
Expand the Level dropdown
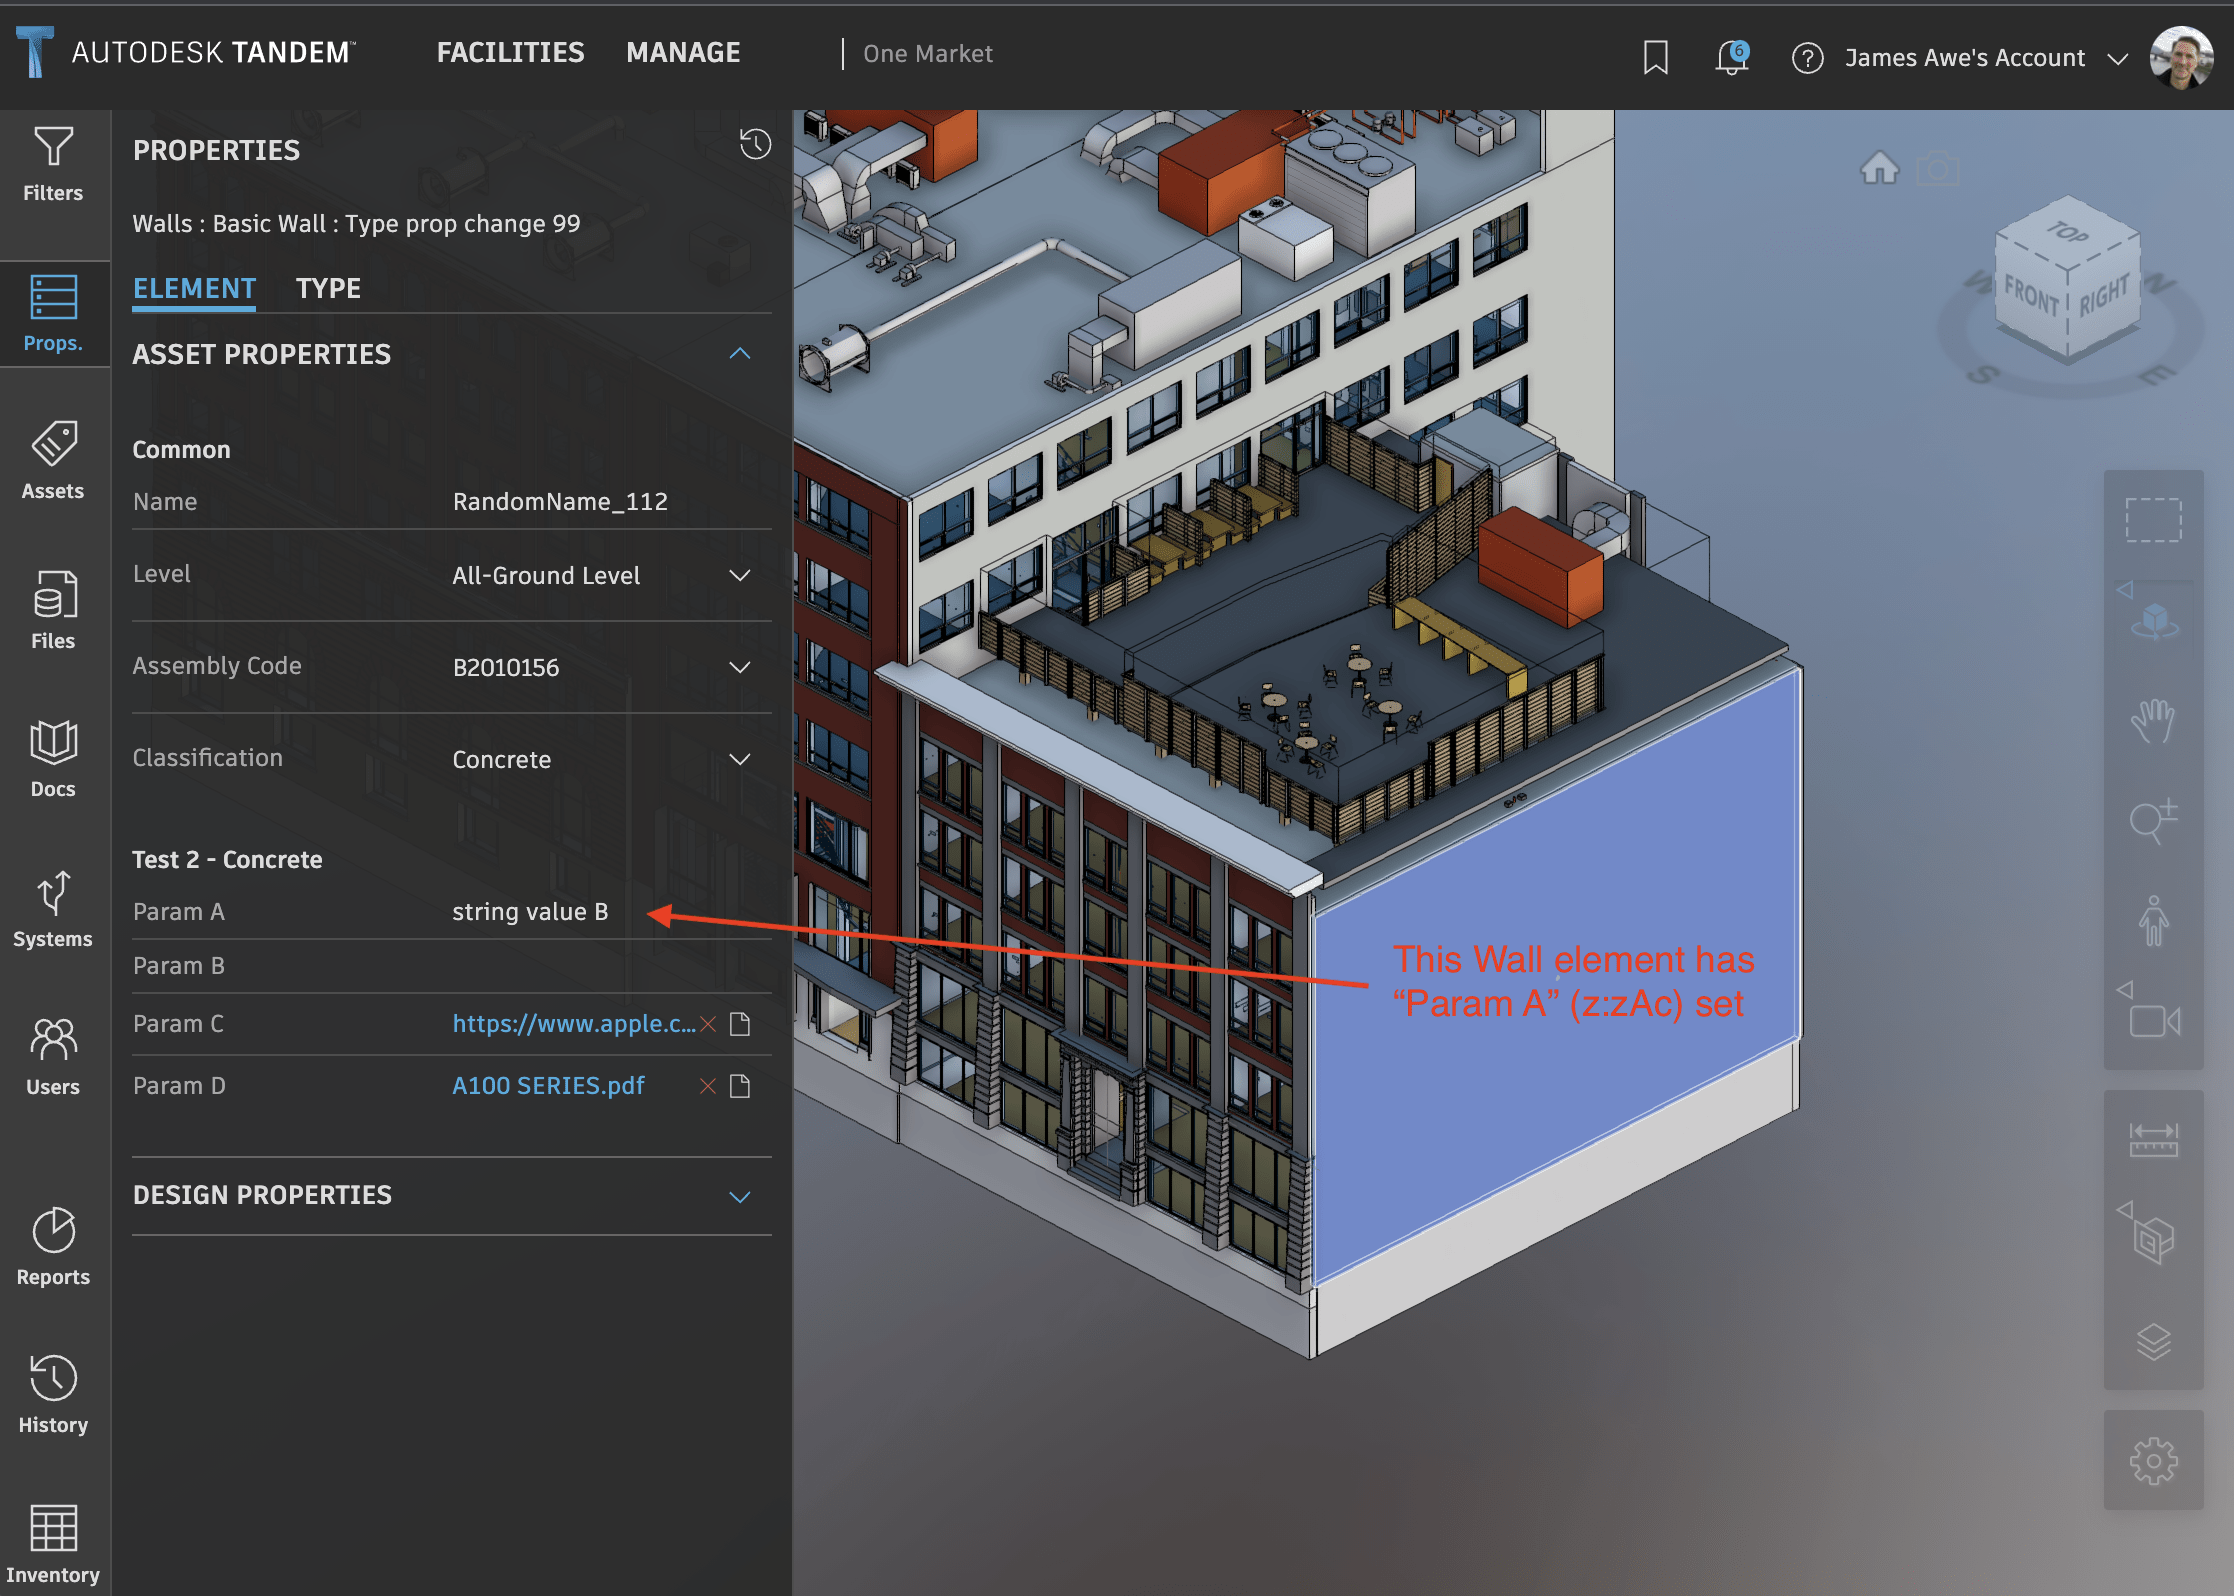point(742,575)
